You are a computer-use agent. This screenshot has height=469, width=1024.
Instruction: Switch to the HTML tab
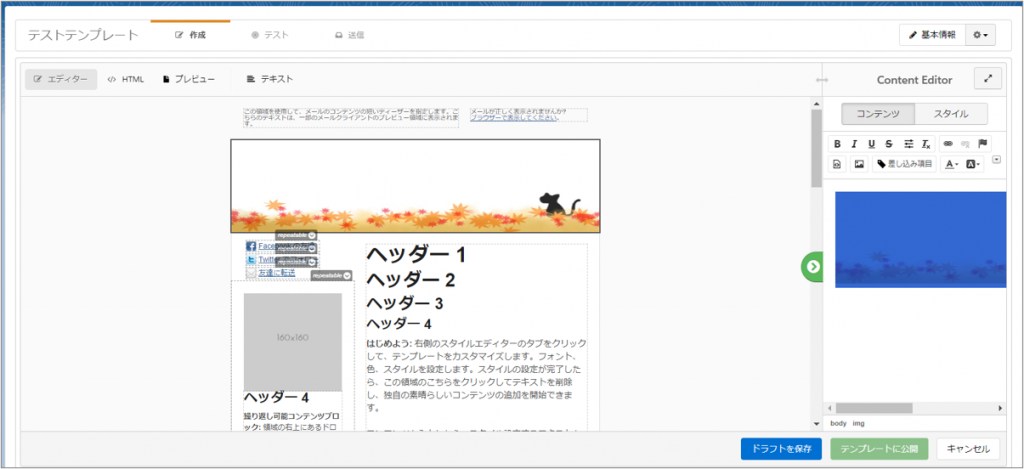[x=126, y=79]
